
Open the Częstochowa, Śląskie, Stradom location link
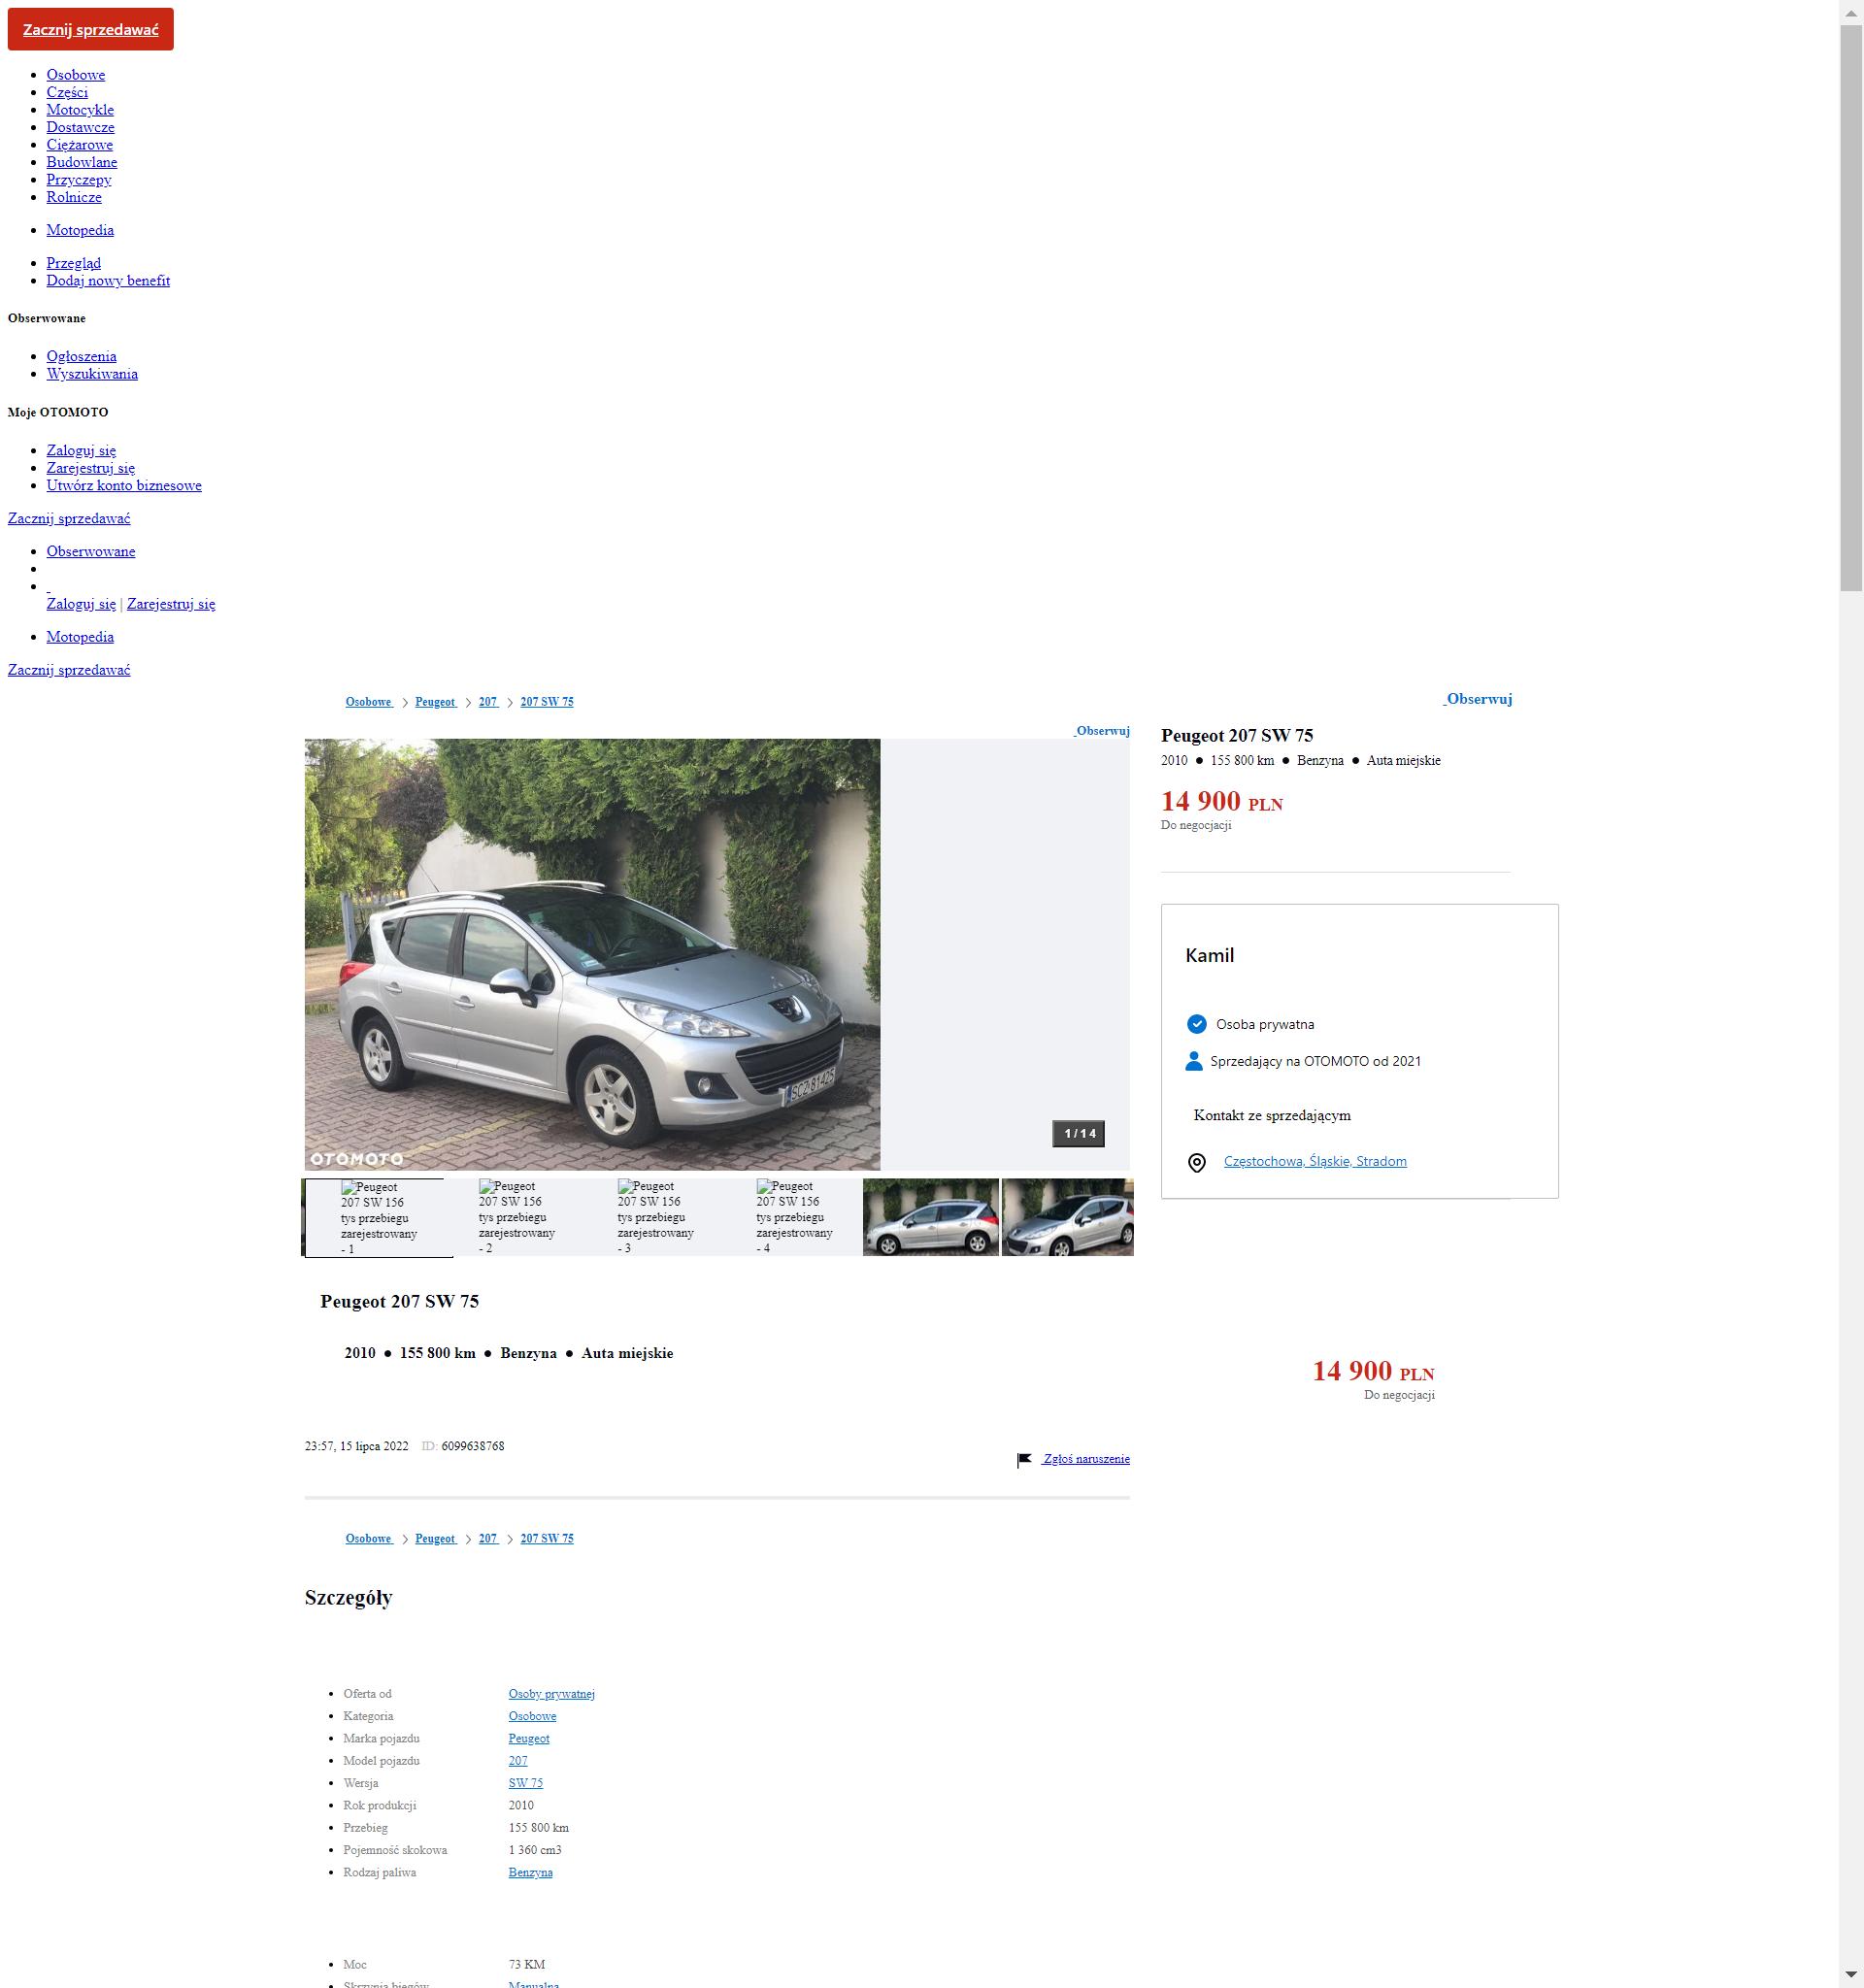(1314, 1161)
